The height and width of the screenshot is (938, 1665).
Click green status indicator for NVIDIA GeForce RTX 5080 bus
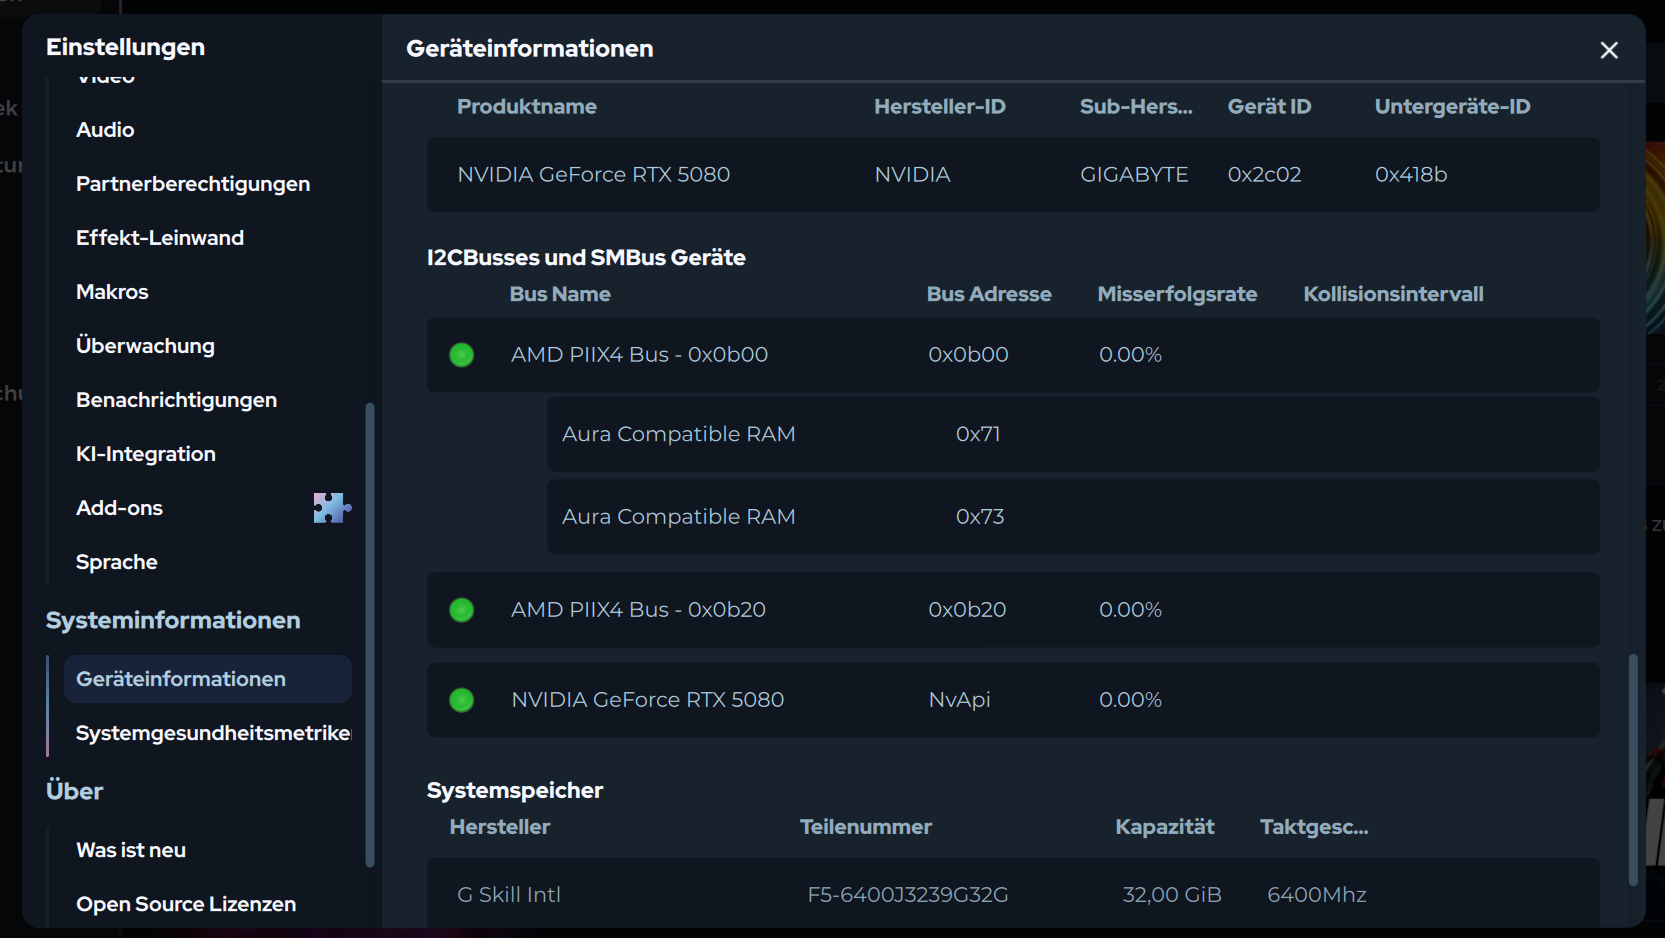tap(462, 700)
